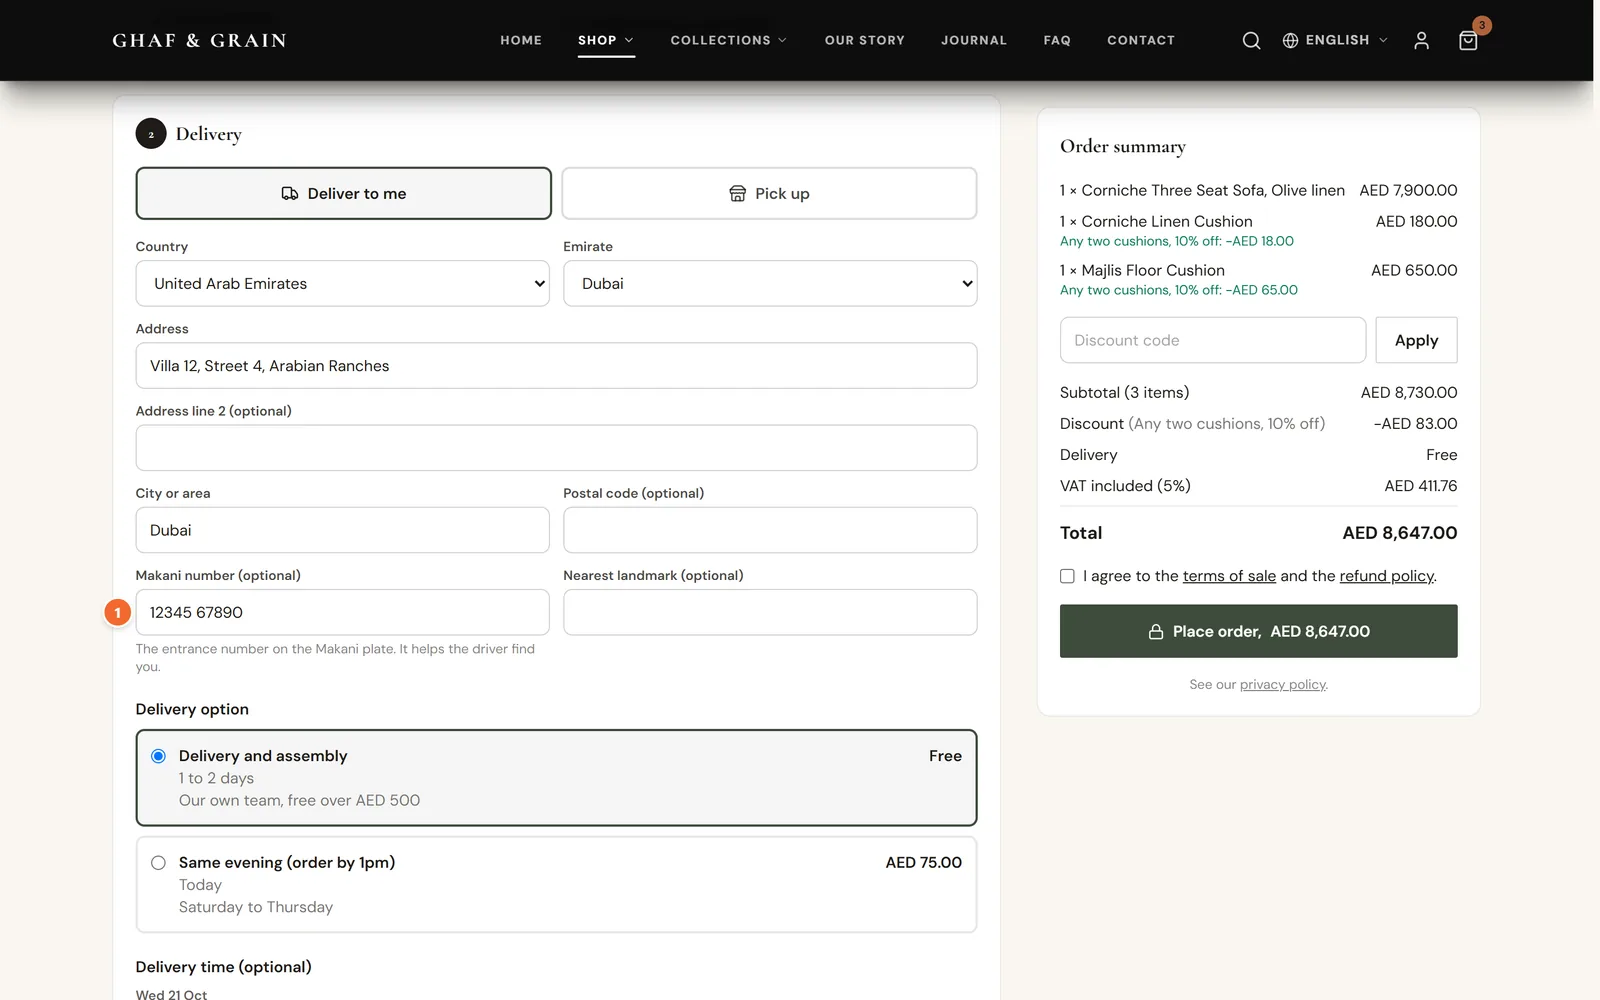Click the truck icon on Deliver to me
The image size is (1600, 1000).
click(290, 193)
